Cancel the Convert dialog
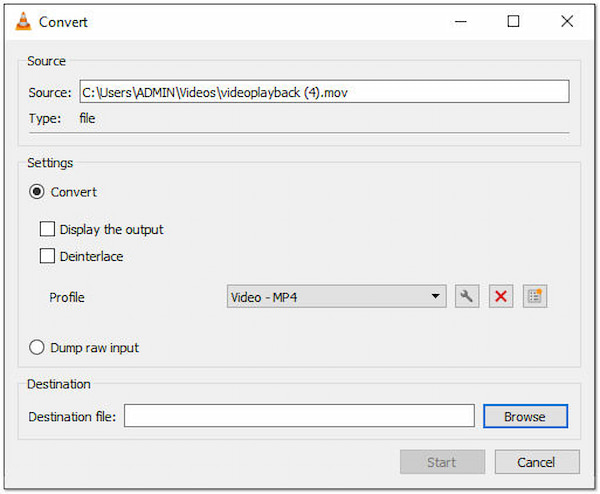600x494 pixels. coord(537,462)
